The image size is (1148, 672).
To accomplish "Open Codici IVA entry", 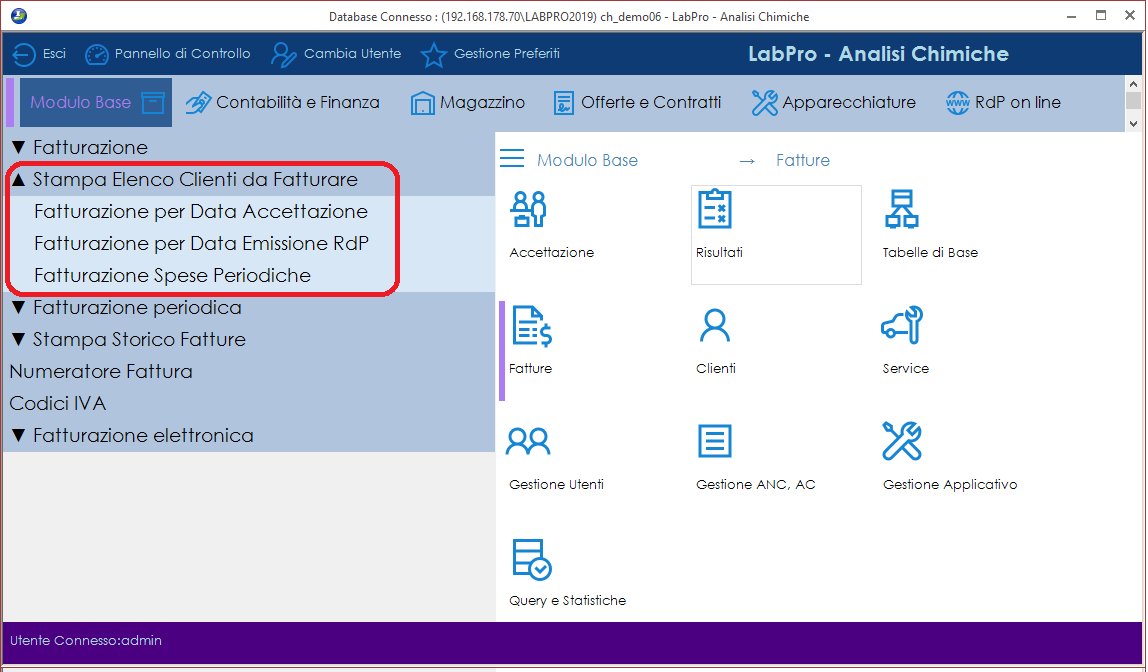I will [x=58, y=403].
